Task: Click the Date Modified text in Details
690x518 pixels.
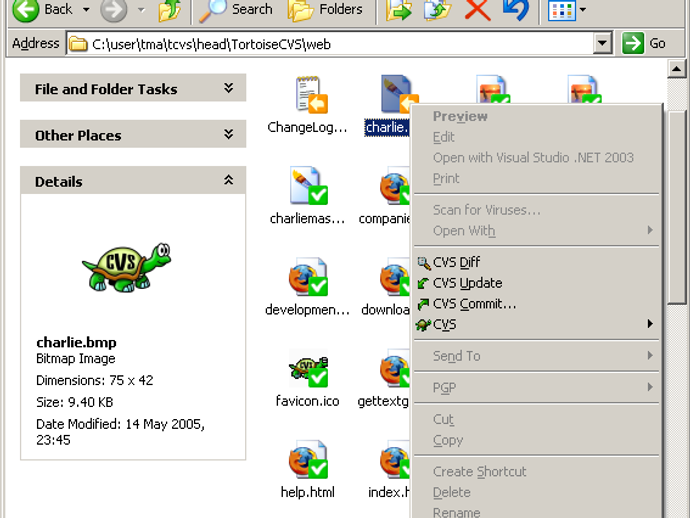Action: (120, 432)
